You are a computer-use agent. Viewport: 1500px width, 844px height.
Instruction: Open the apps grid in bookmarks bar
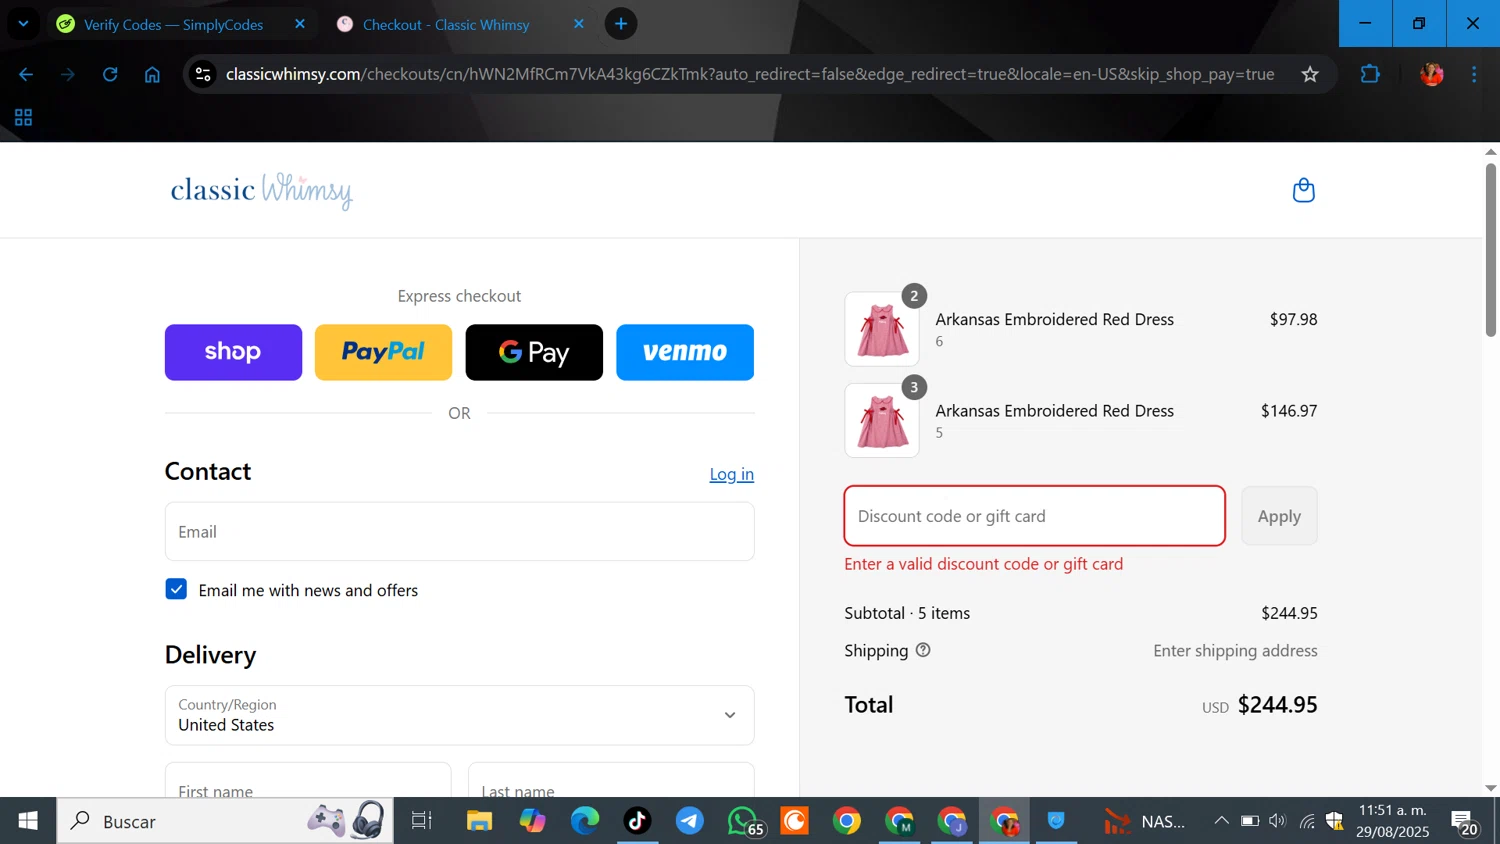[x=23, y=118]
